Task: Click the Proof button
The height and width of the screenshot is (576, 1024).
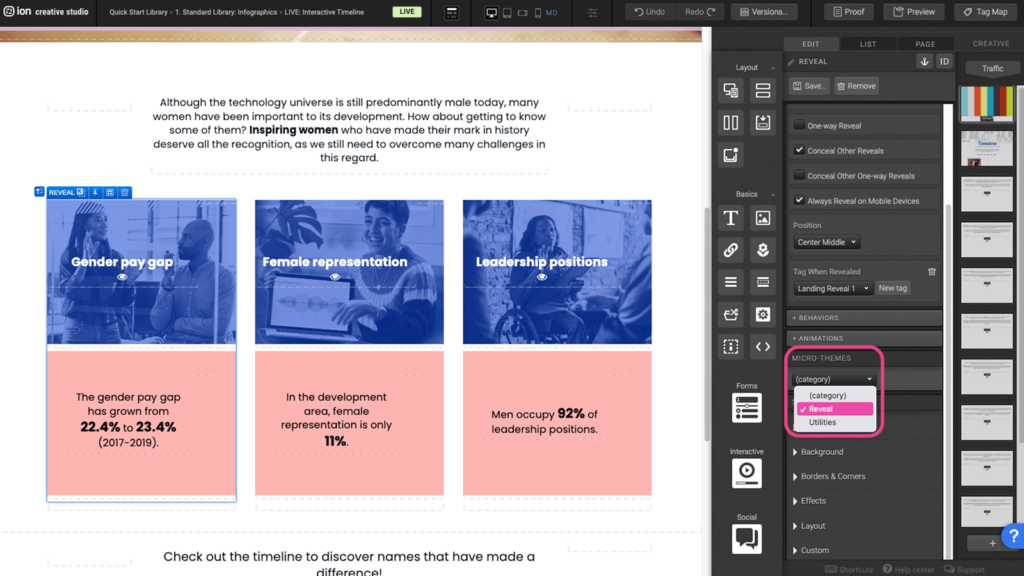Action: pyautogui.click(x=848, y=12)
